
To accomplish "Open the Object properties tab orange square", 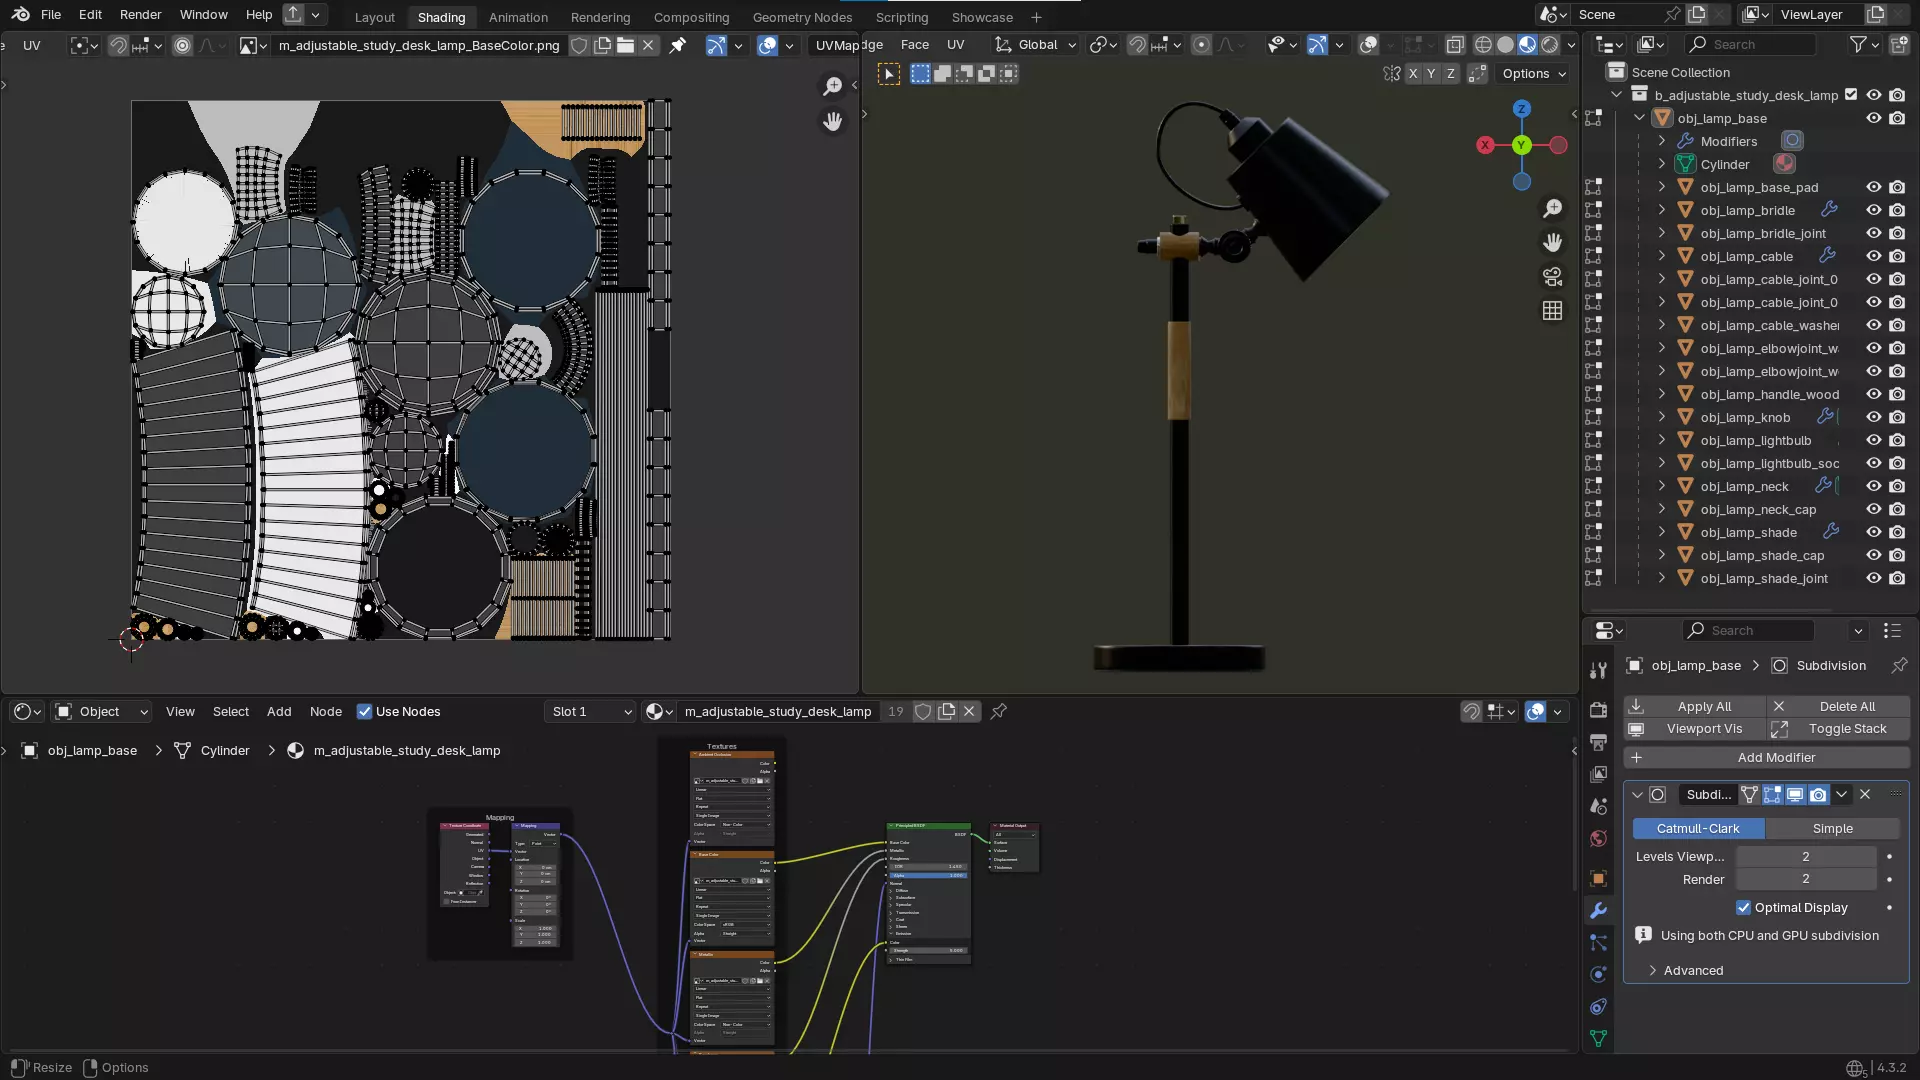I will (x=1598, y=879).
